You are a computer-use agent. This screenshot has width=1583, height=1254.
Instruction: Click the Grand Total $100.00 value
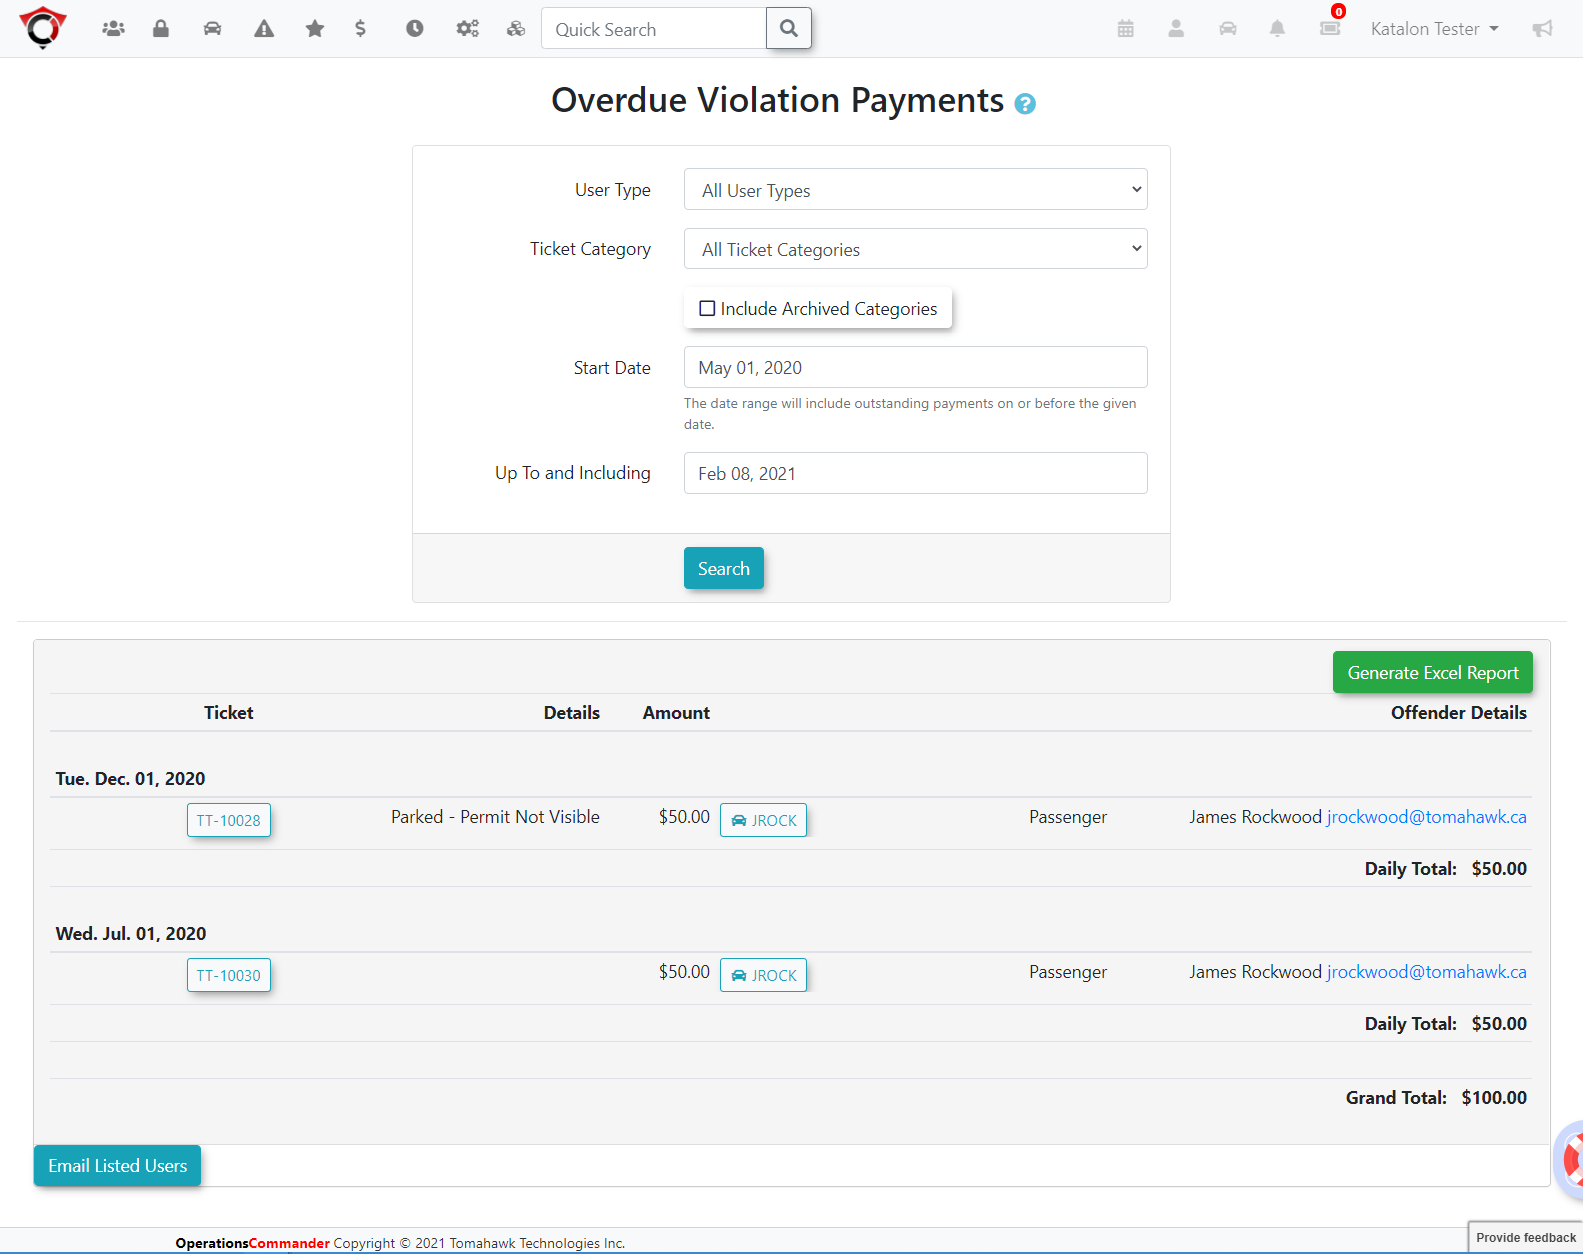pyautogui.click(x=1494, y=1098)
